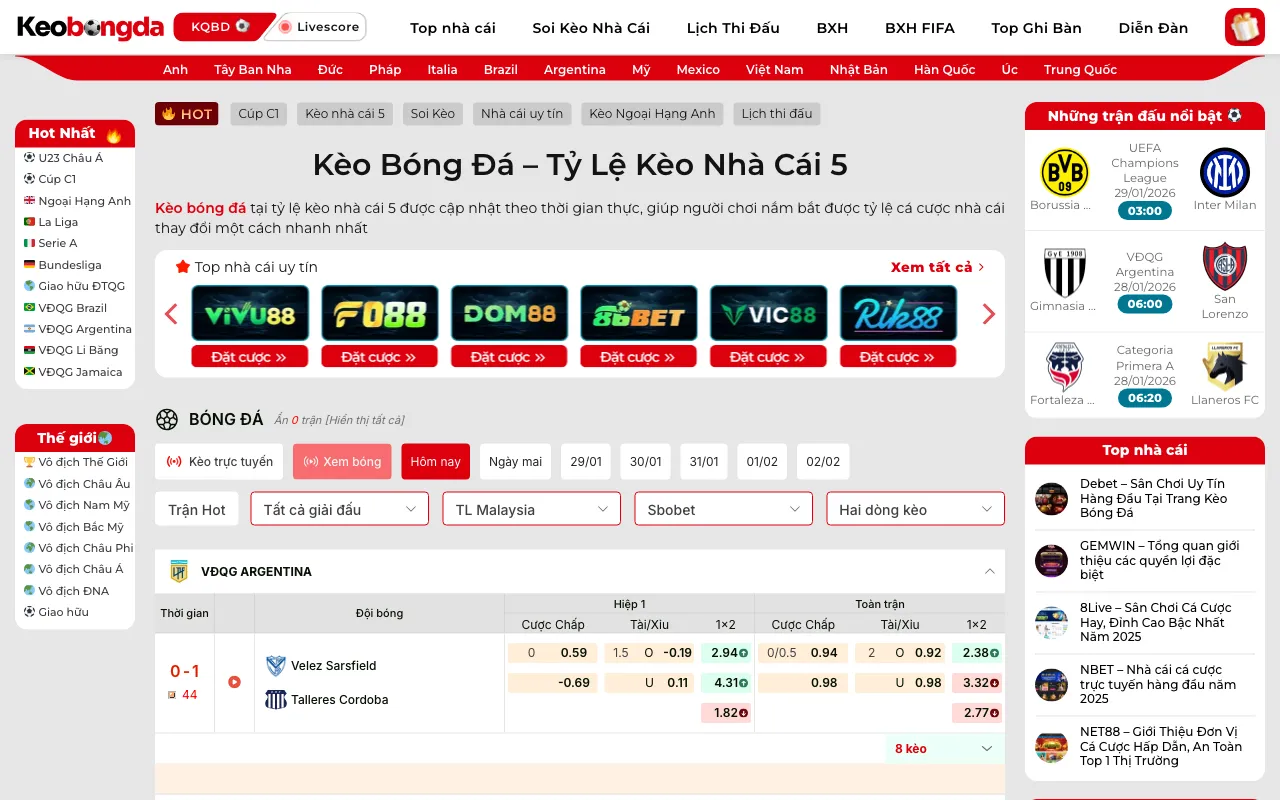Open the BXH FIFA menu item
The width and height of the screenshot is (1280, 800).
pyautogui.click(x=920, y=28)
